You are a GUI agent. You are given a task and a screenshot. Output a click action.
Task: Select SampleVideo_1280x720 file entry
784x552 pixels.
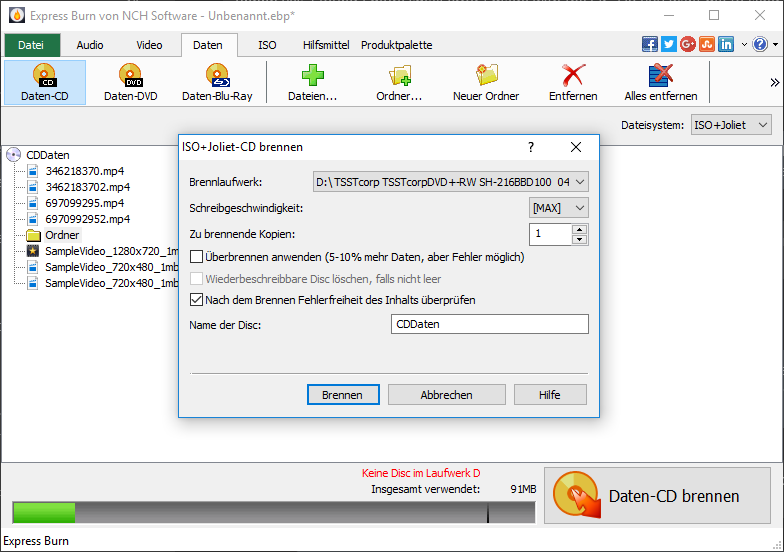[111, 251]
